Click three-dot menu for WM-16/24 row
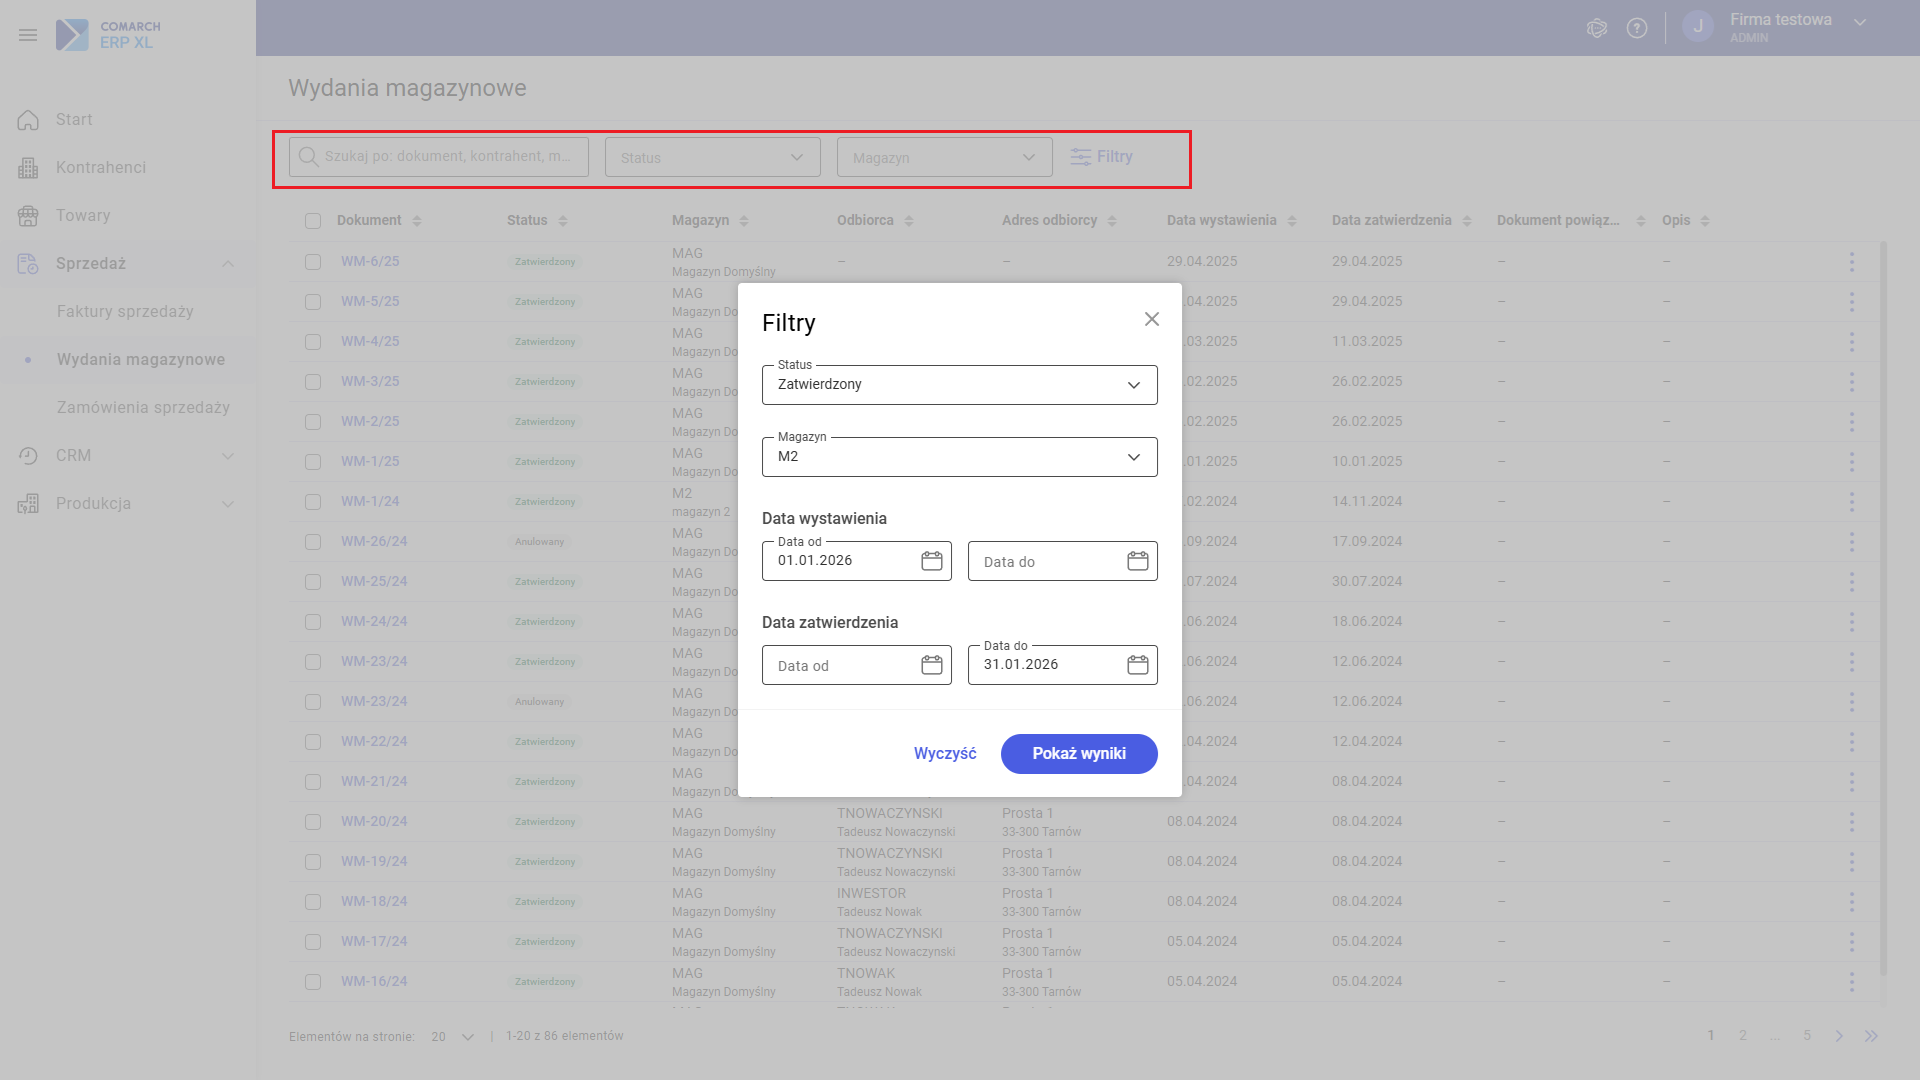The width and height of the screenshot is (1920, 1080). (x=1851, y=981)
